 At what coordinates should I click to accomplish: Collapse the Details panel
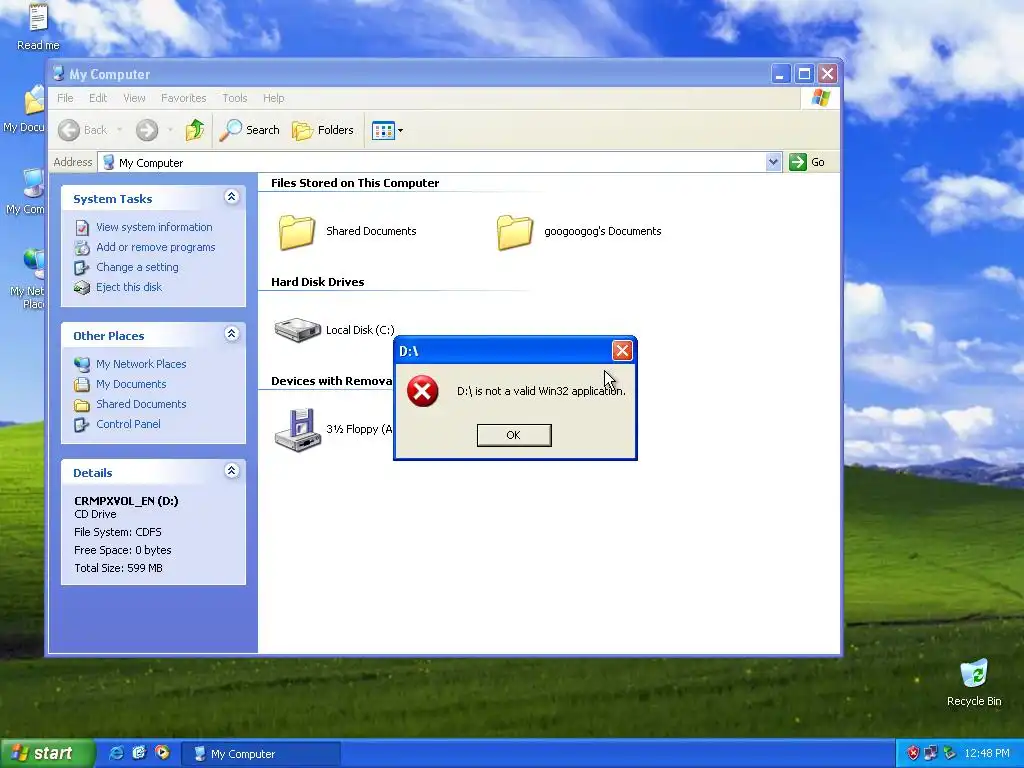pos(231,471)
